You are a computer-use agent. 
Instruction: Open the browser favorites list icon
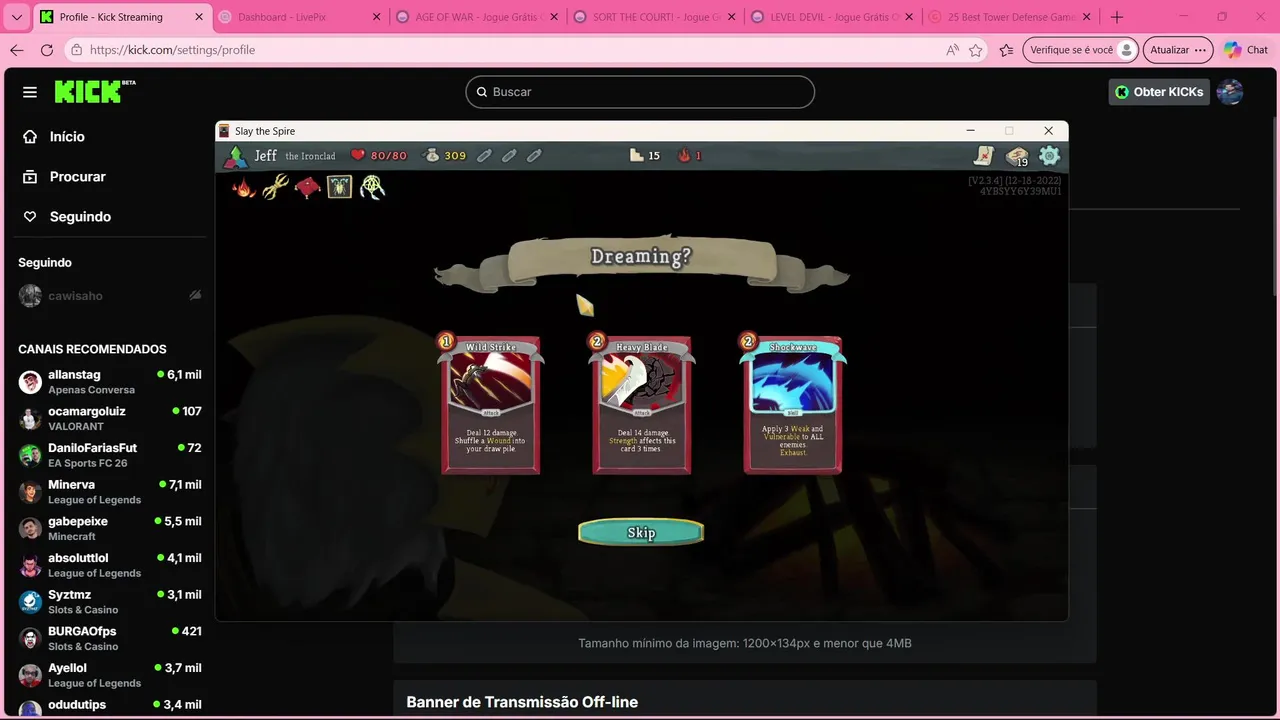point(1006,50)
